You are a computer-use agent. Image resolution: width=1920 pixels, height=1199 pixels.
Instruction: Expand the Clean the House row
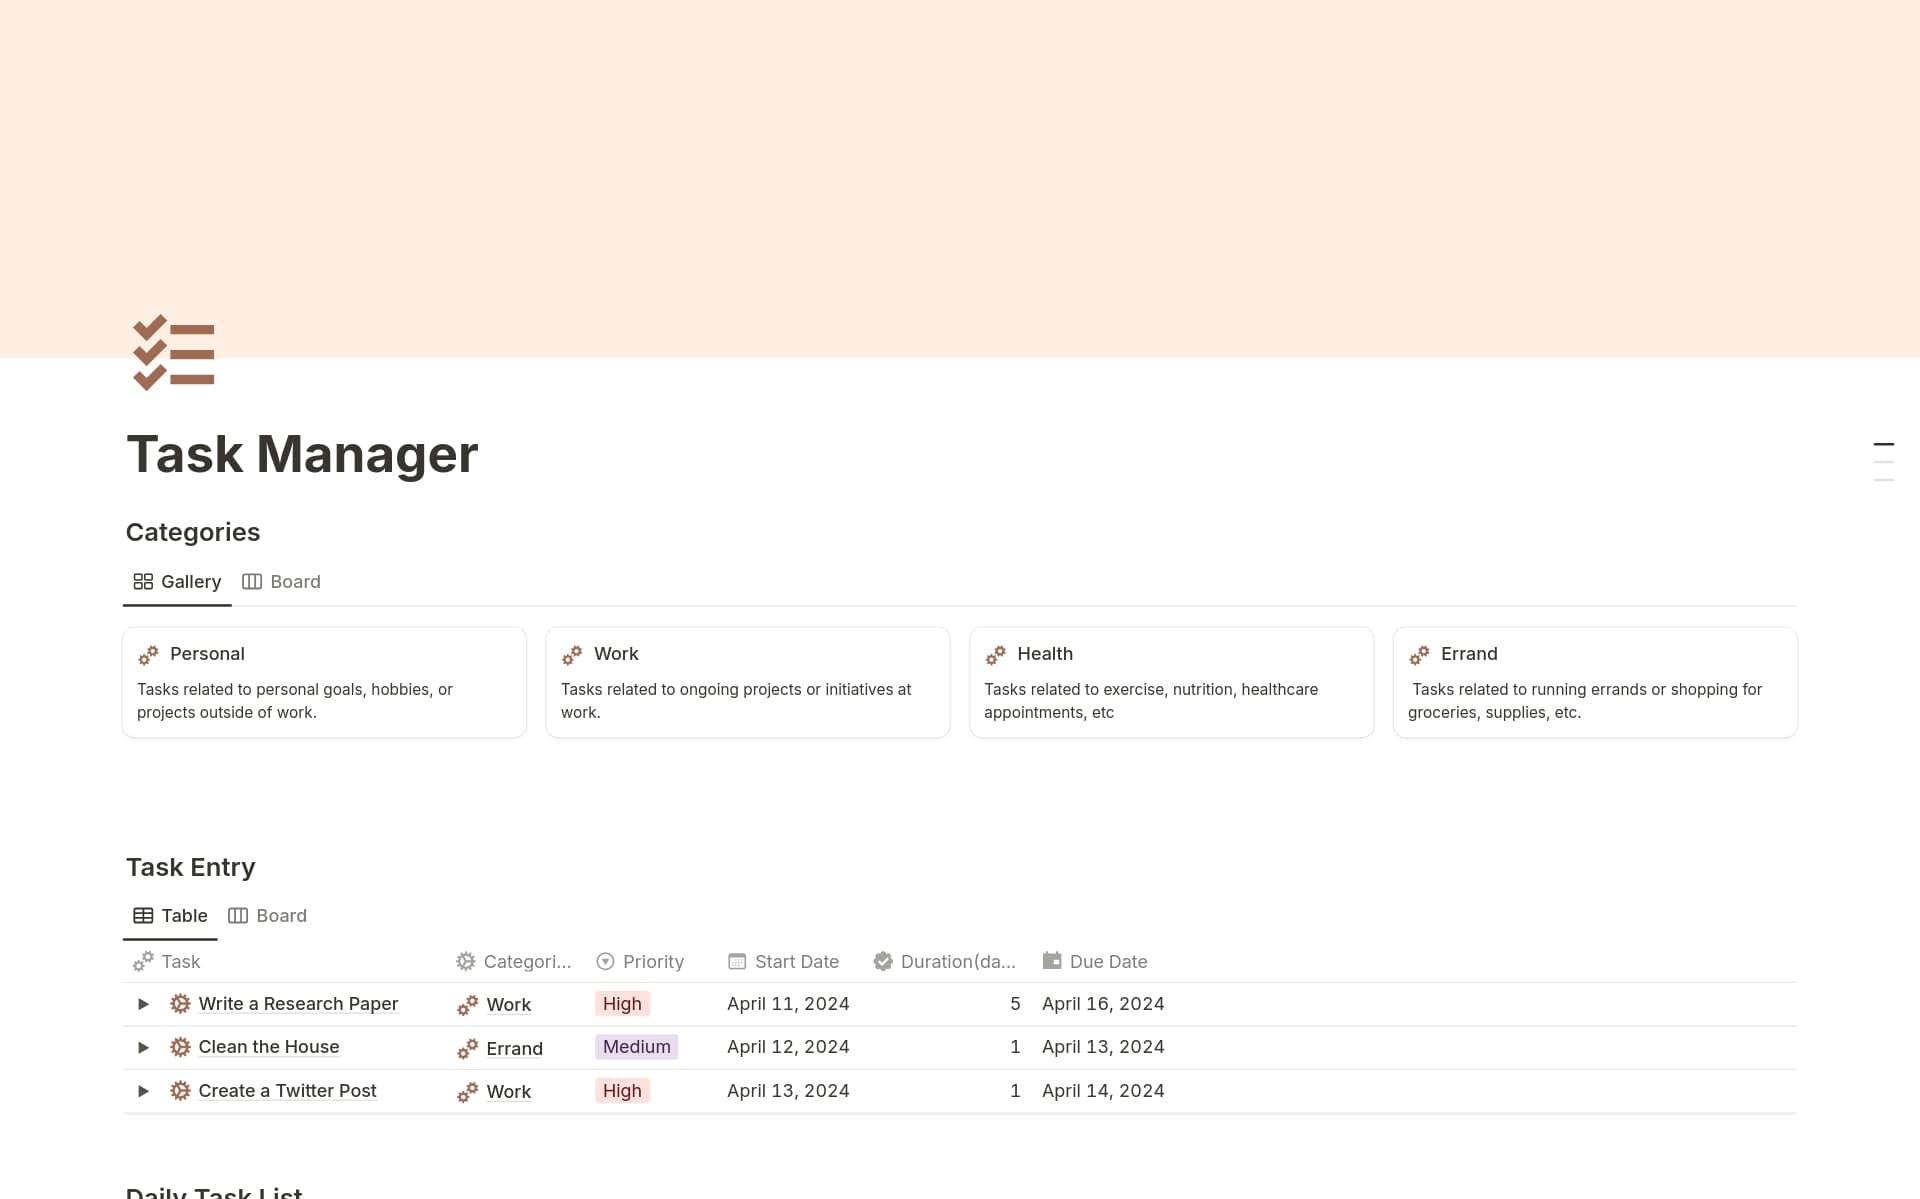tap(142, 1047)
